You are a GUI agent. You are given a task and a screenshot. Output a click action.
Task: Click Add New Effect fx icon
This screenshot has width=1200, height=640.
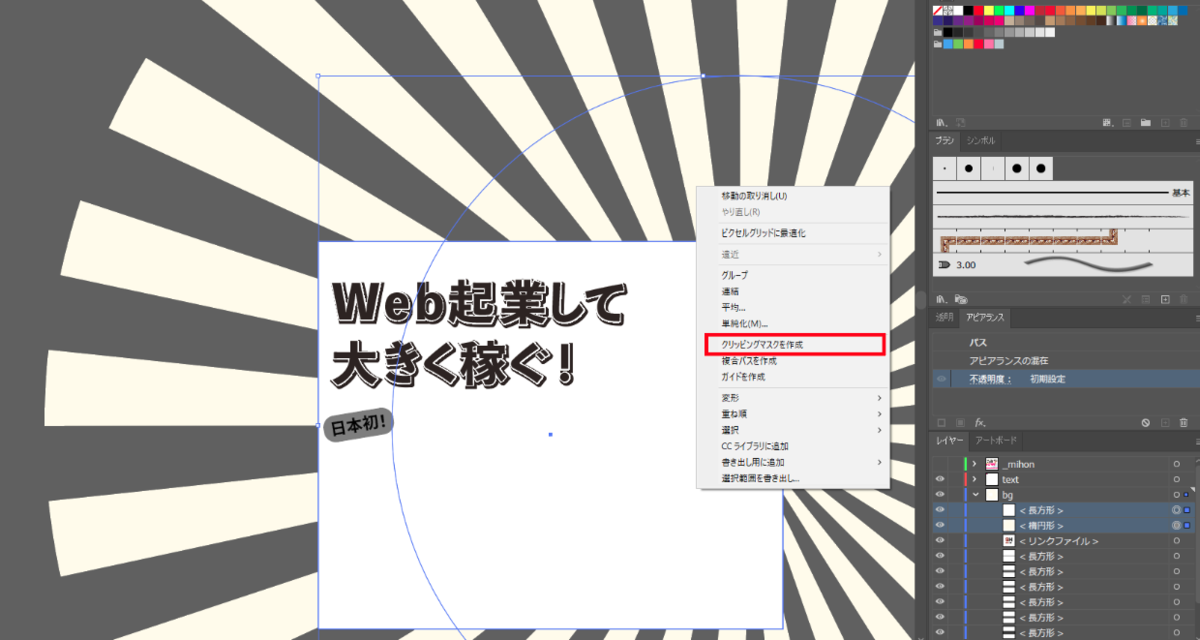click(981, 423)
